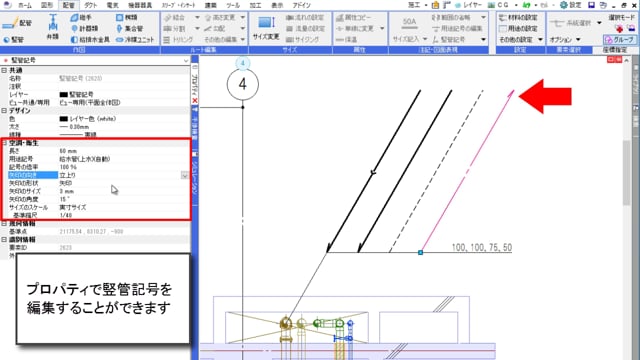
Task: Select the 継手 fittings tool
Action: (81, 18)
